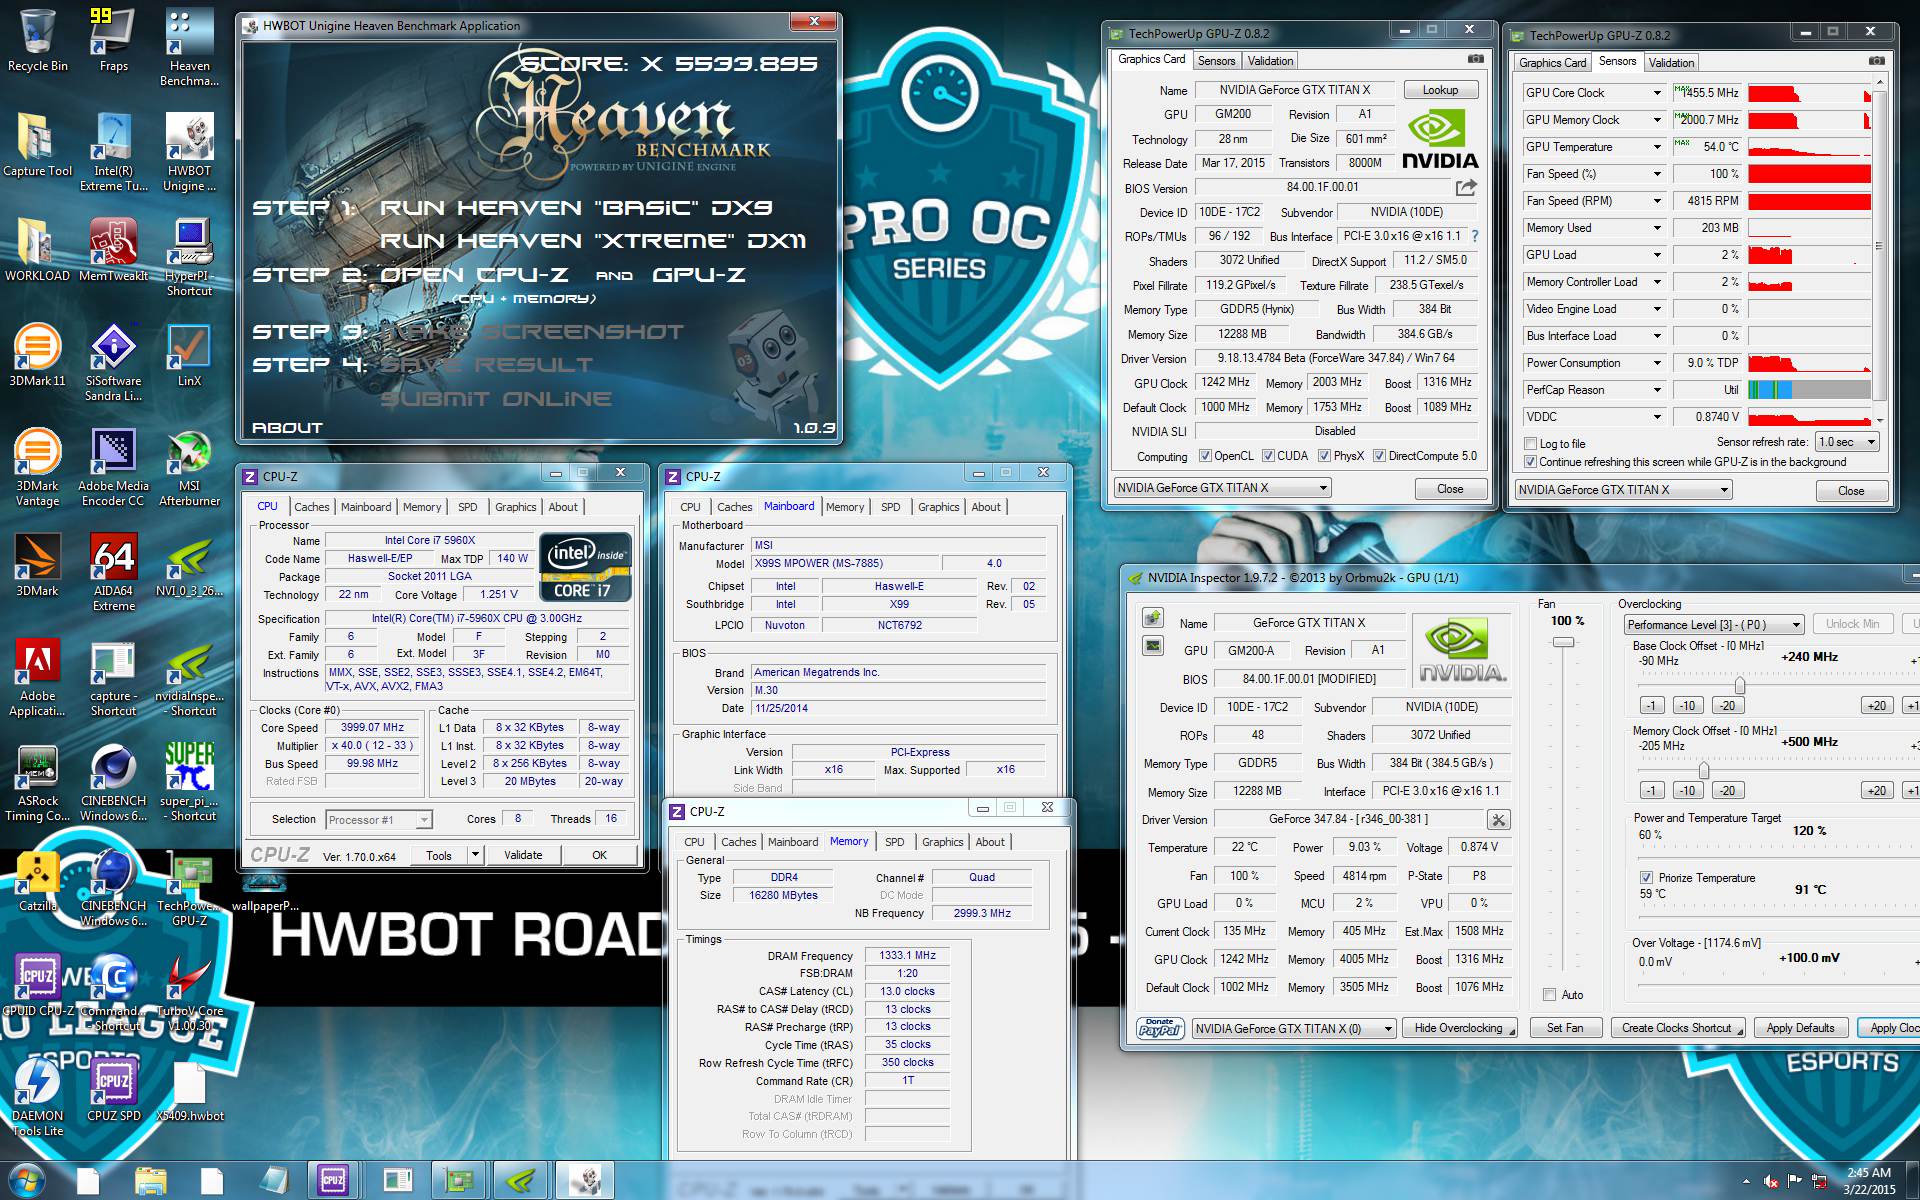Image resolution: width=1920 pixels, height=1200 pixels.
Task: Launch Intel Extreme Tuning Utility shortcut
Action: point(113,152)
